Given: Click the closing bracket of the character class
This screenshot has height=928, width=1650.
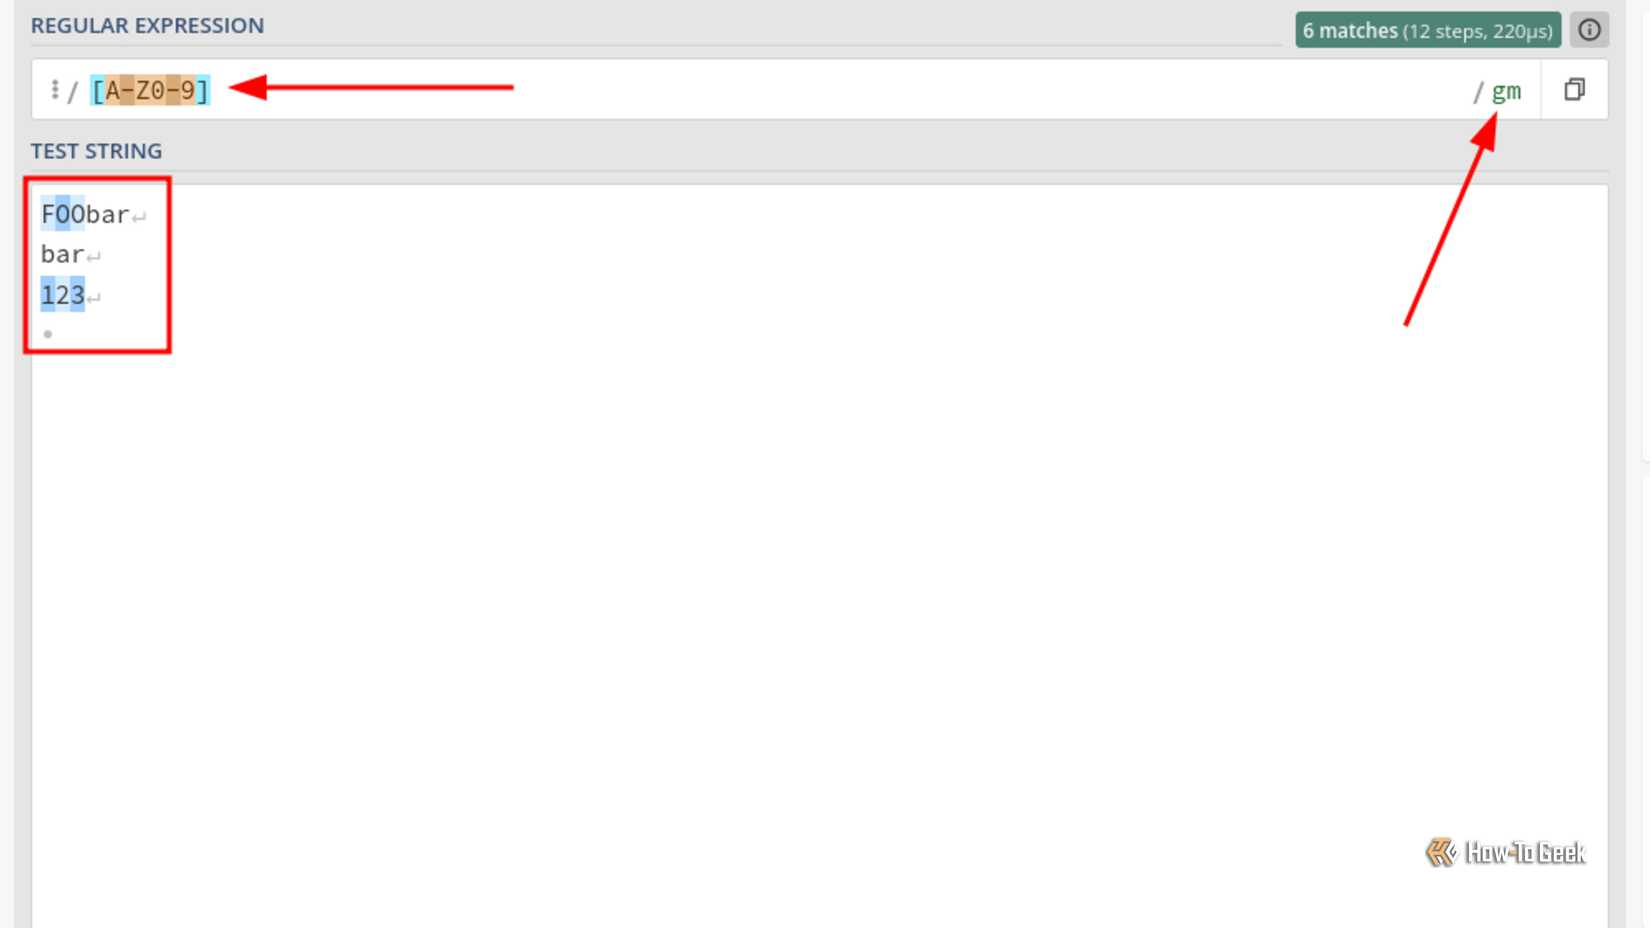Looking at the screenshot, I should tap(203, 90).
